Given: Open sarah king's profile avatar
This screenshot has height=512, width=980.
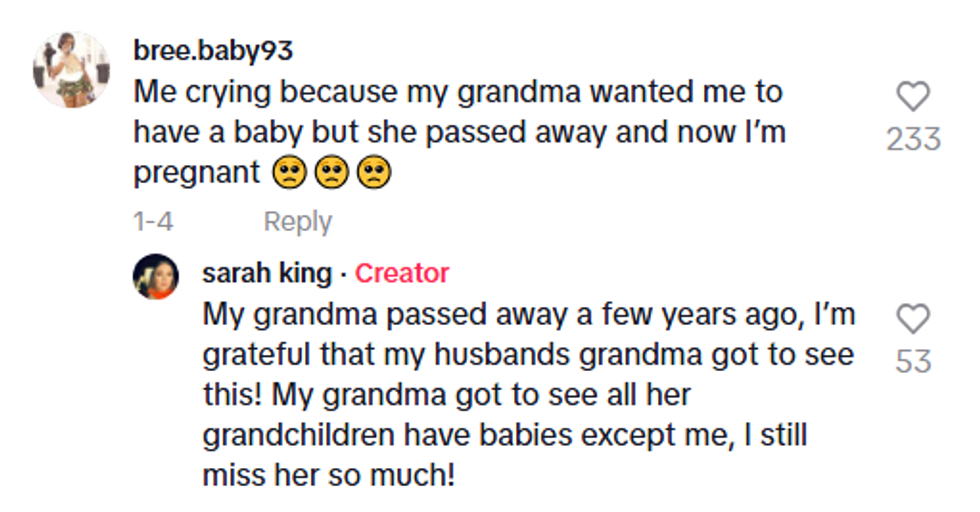Looking at the screenshot, I should (x=156, y=277).
